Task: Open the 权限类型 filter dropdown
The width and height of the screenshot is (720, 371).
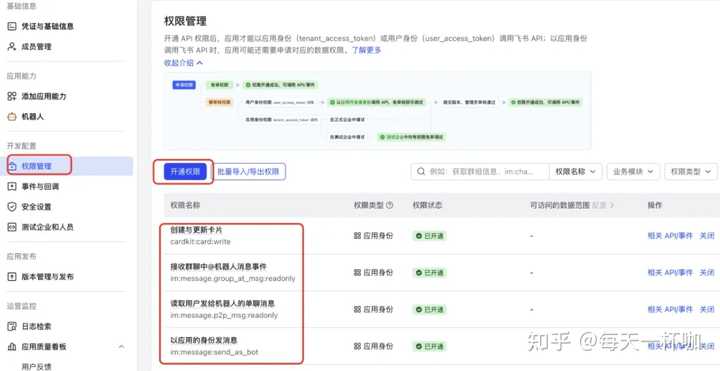Action: pos(691,171)
